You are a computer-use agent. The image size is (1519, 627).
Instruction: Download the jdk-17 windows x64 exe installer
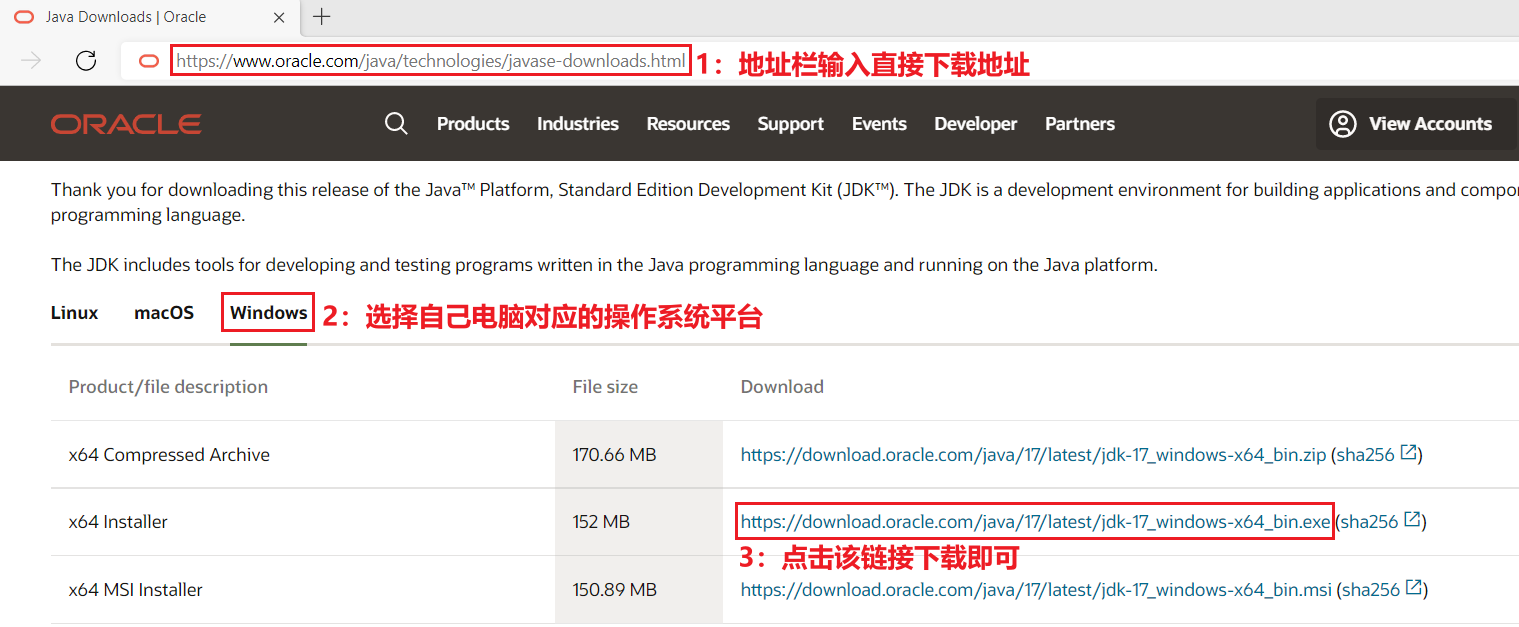[1034, 520]
